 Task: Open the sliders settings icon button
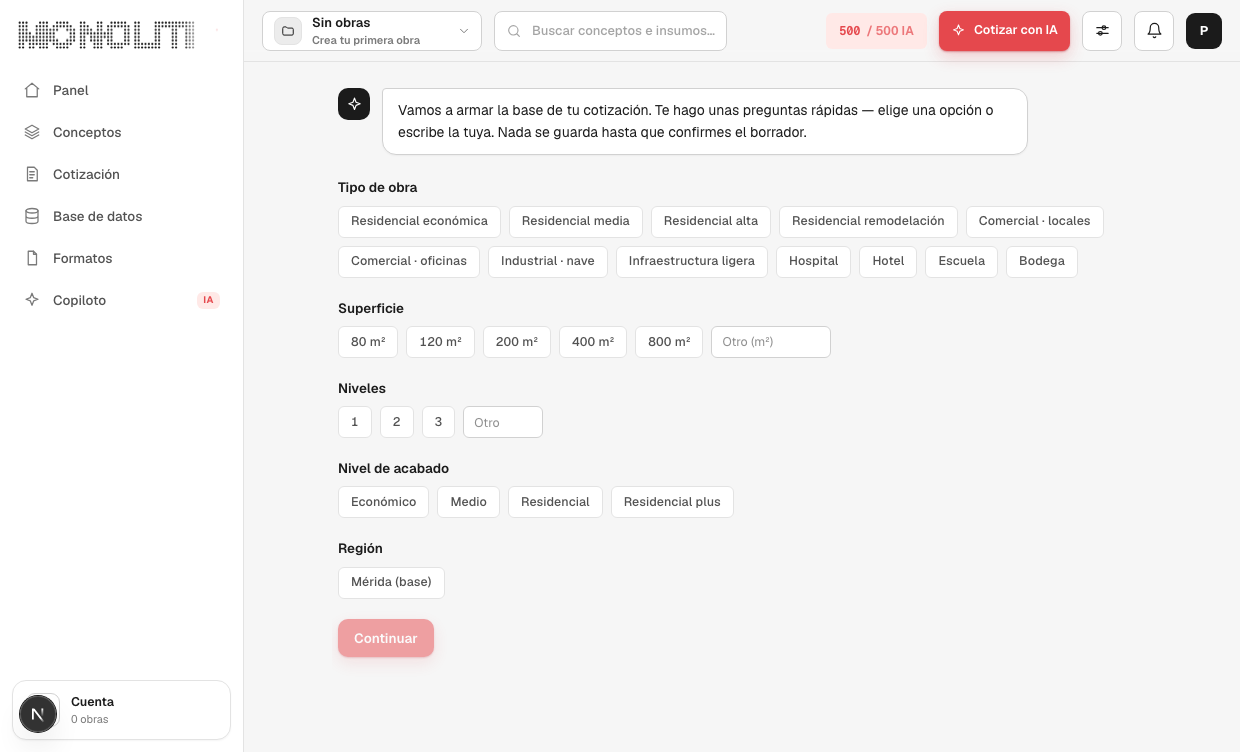pos(1102,31)
